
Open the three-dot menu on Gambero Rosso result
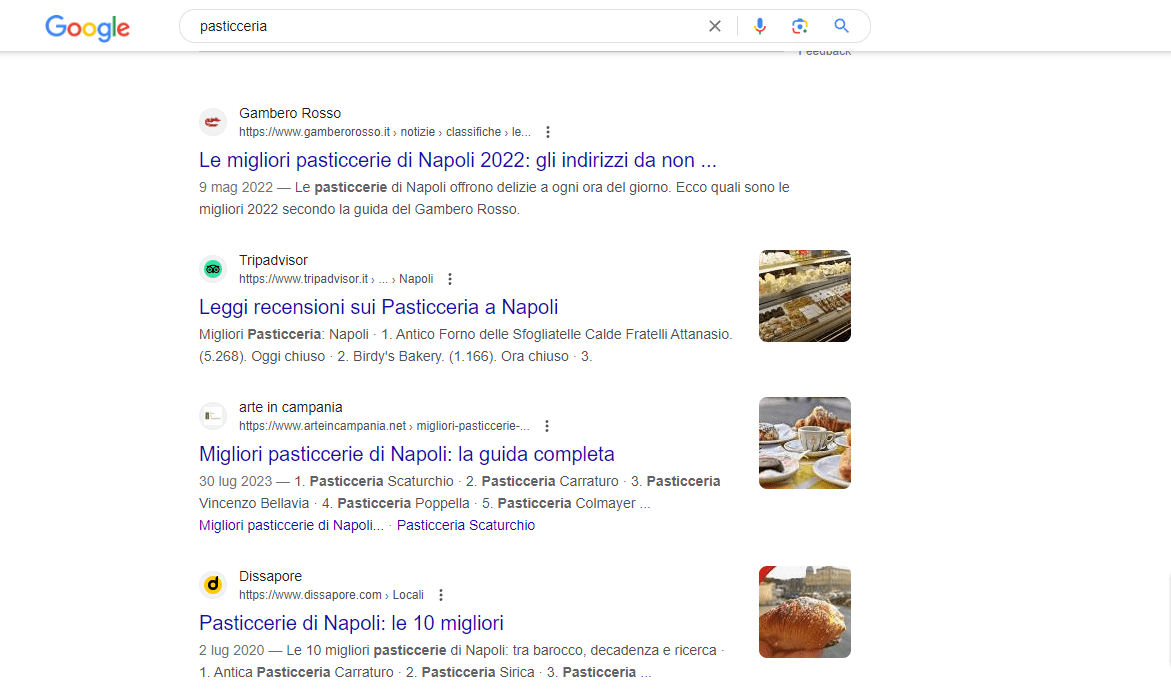pos(548,131)
